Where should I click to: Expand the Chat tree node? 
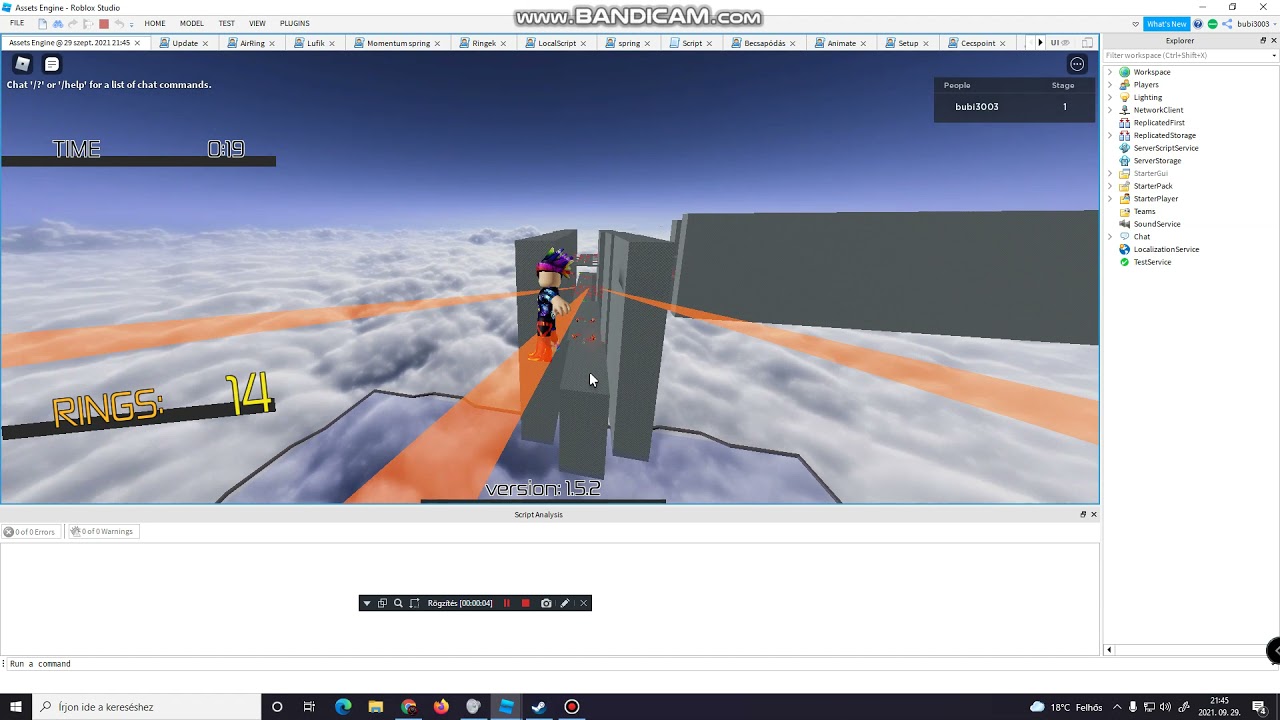[x=1110, y=237]
